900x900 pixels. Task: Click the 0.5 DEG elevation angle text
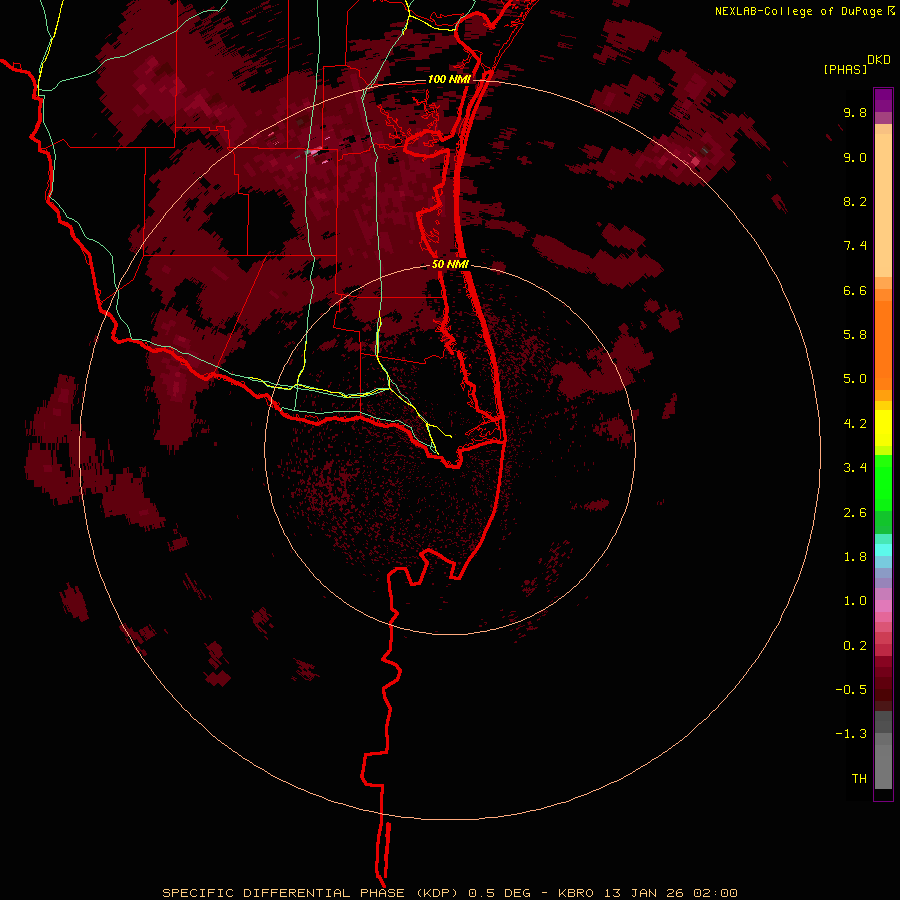(x=499, y=893)
